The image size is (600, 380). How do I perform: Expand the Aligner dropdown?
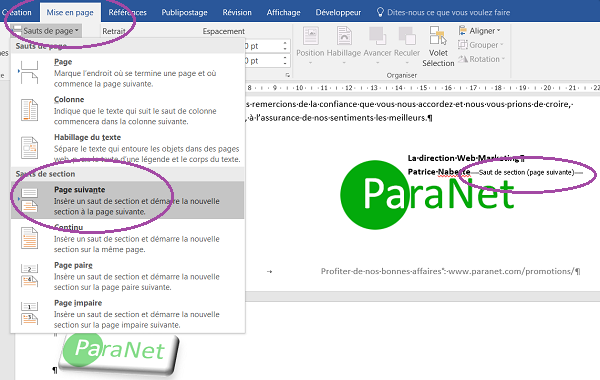480,31
